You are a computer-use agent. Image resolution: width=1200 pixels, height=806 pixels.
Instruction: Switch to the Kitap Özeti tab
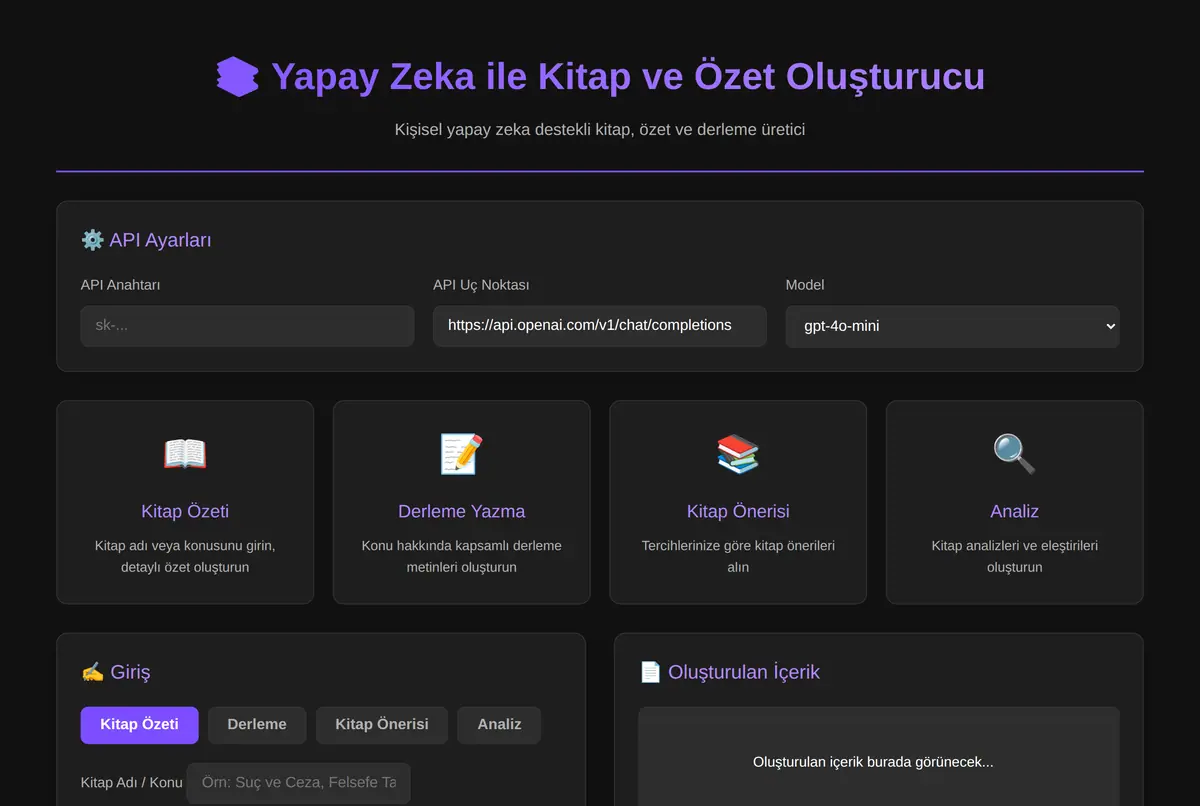pyautogui.click(x=139, y=725)
